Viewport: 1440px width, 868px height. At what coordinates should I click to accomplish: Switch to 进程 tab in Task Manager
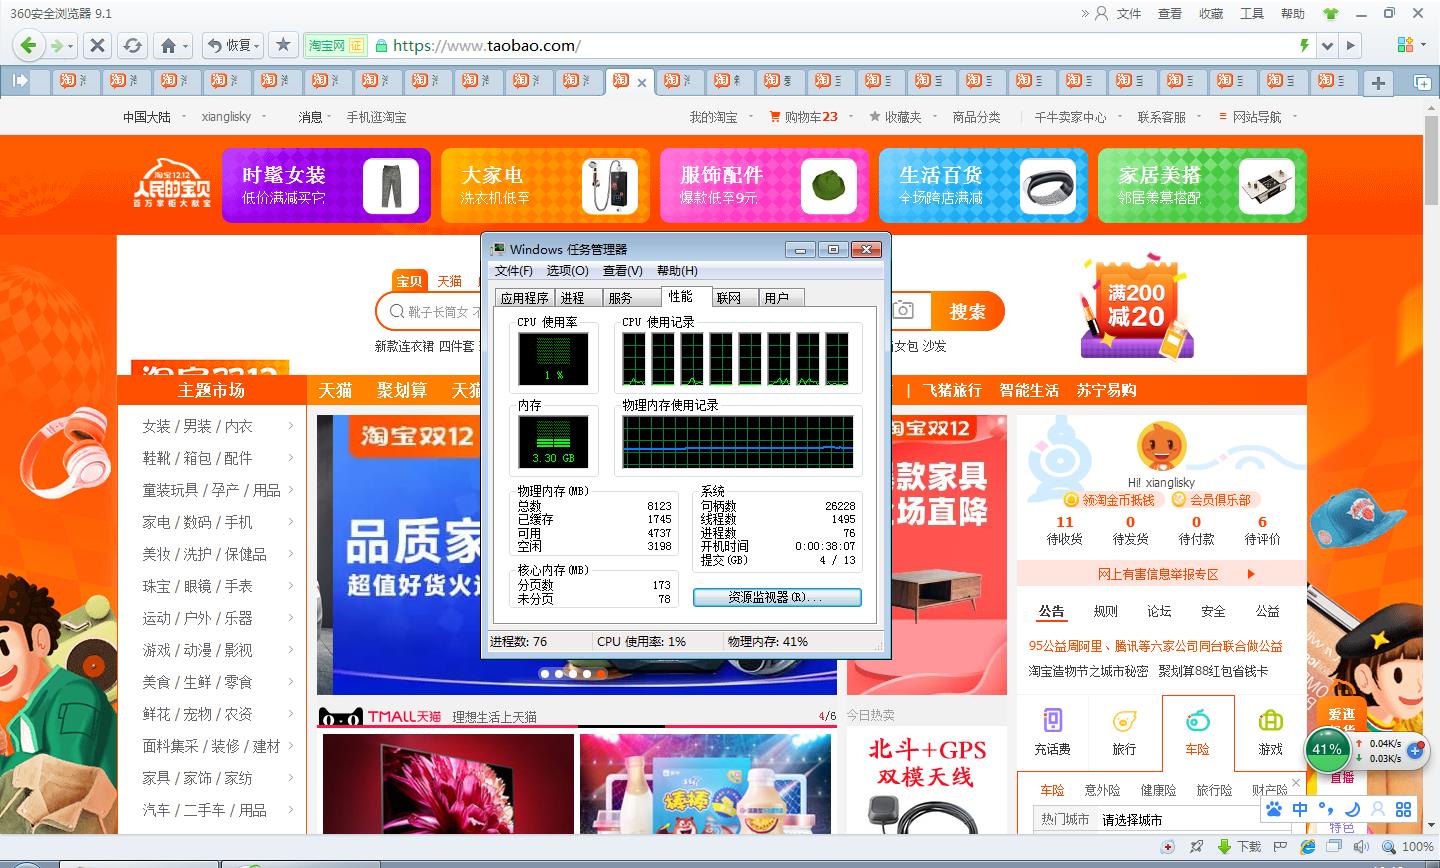579,297
